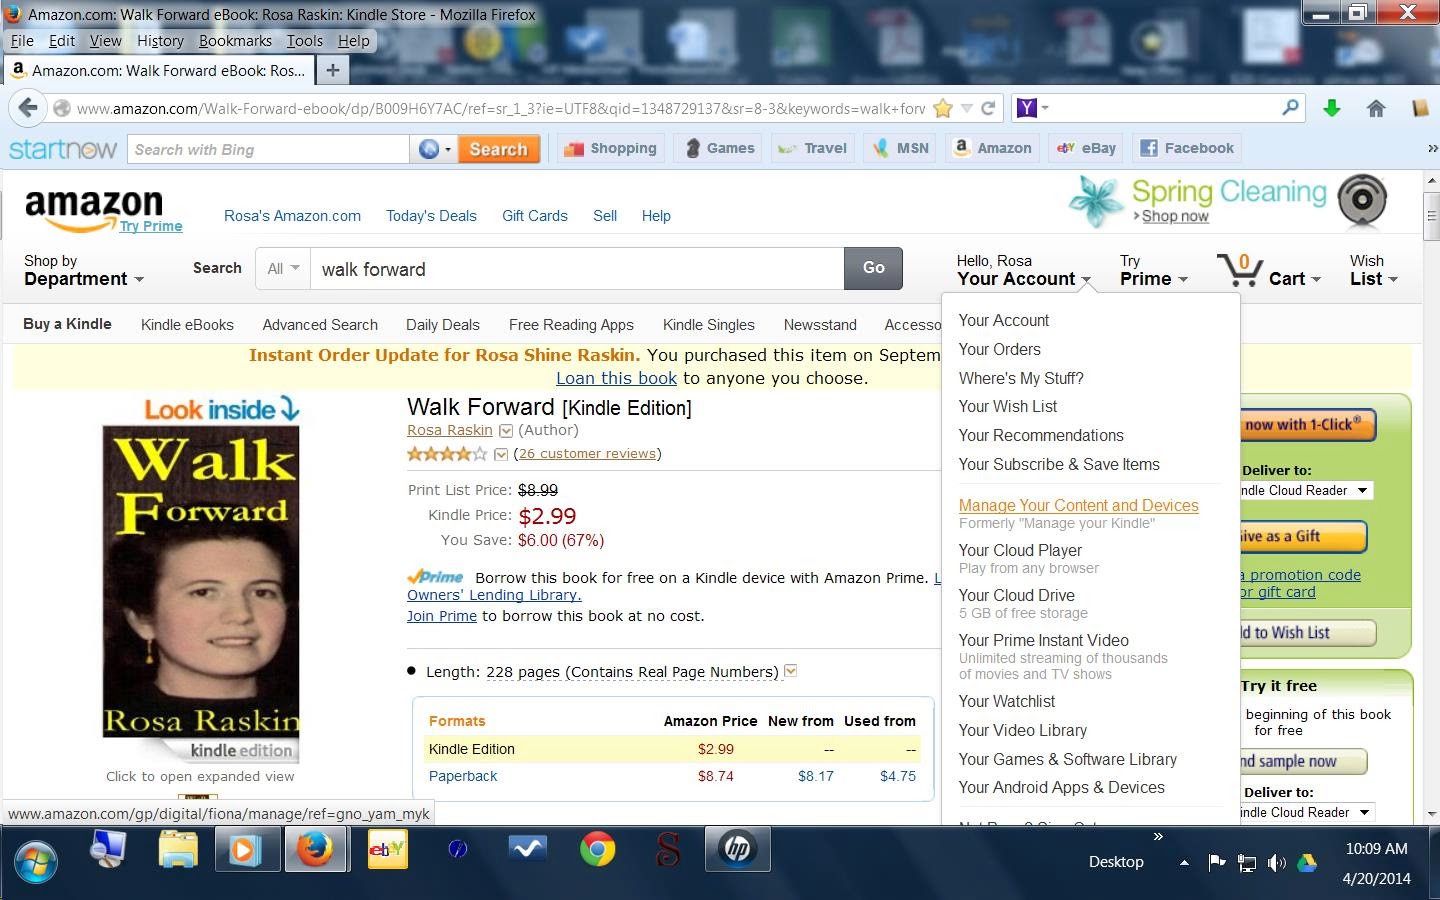
Task: Click the startnow globe search-type dropdown
Action: click(434, 149)
